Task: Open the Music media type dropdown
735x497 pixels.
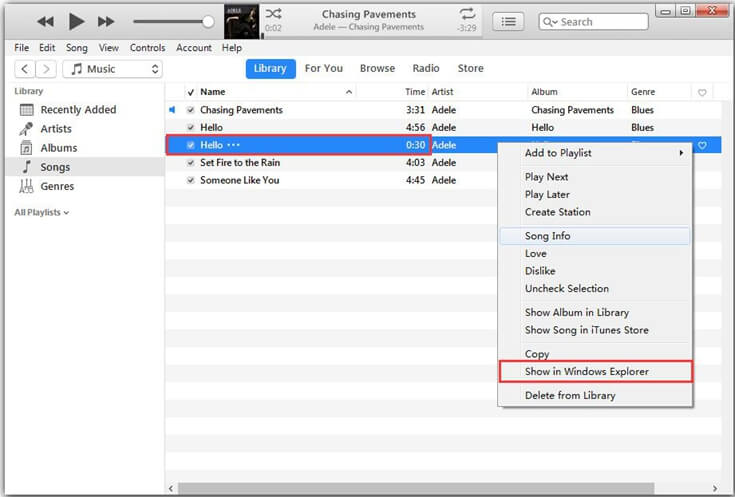Action: coord(112,69)
